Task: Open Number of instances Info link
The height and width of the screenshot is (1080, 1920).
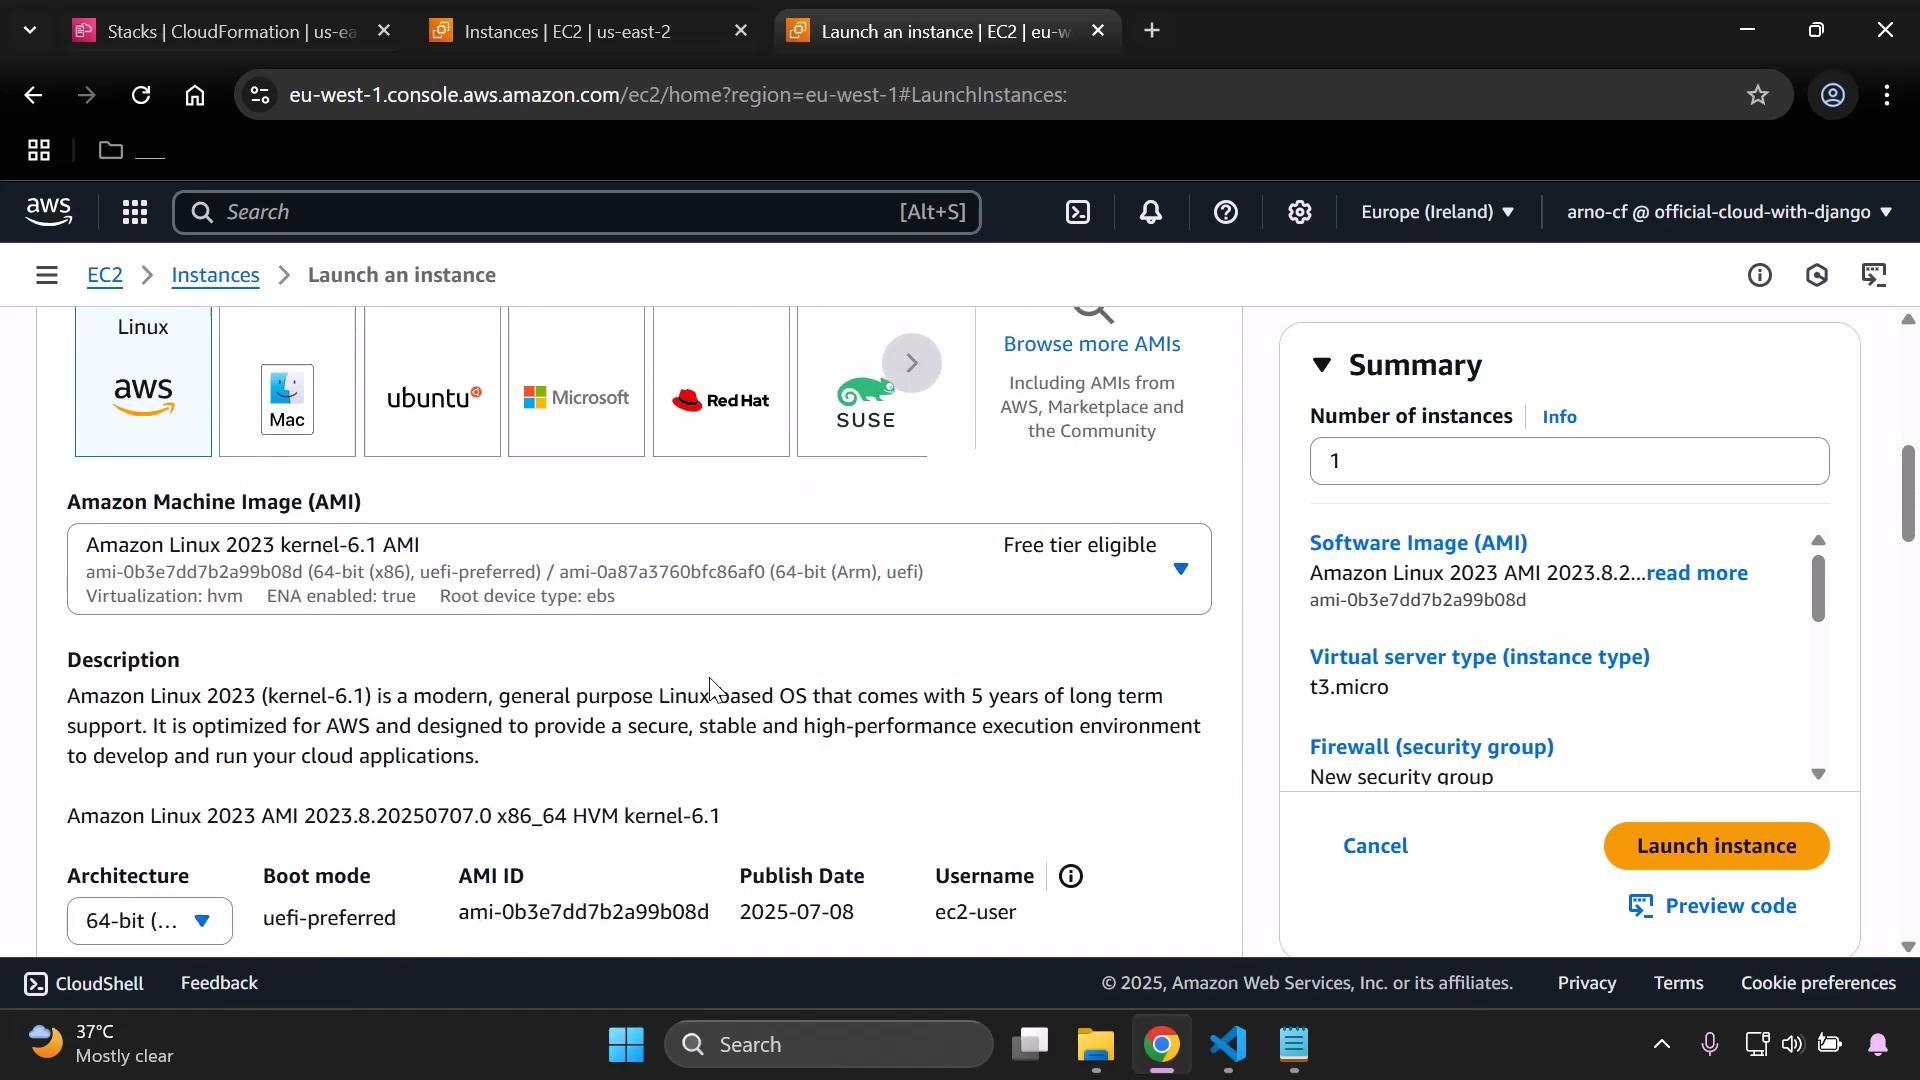Action: pyautogui.click(x=1559, y=417)
